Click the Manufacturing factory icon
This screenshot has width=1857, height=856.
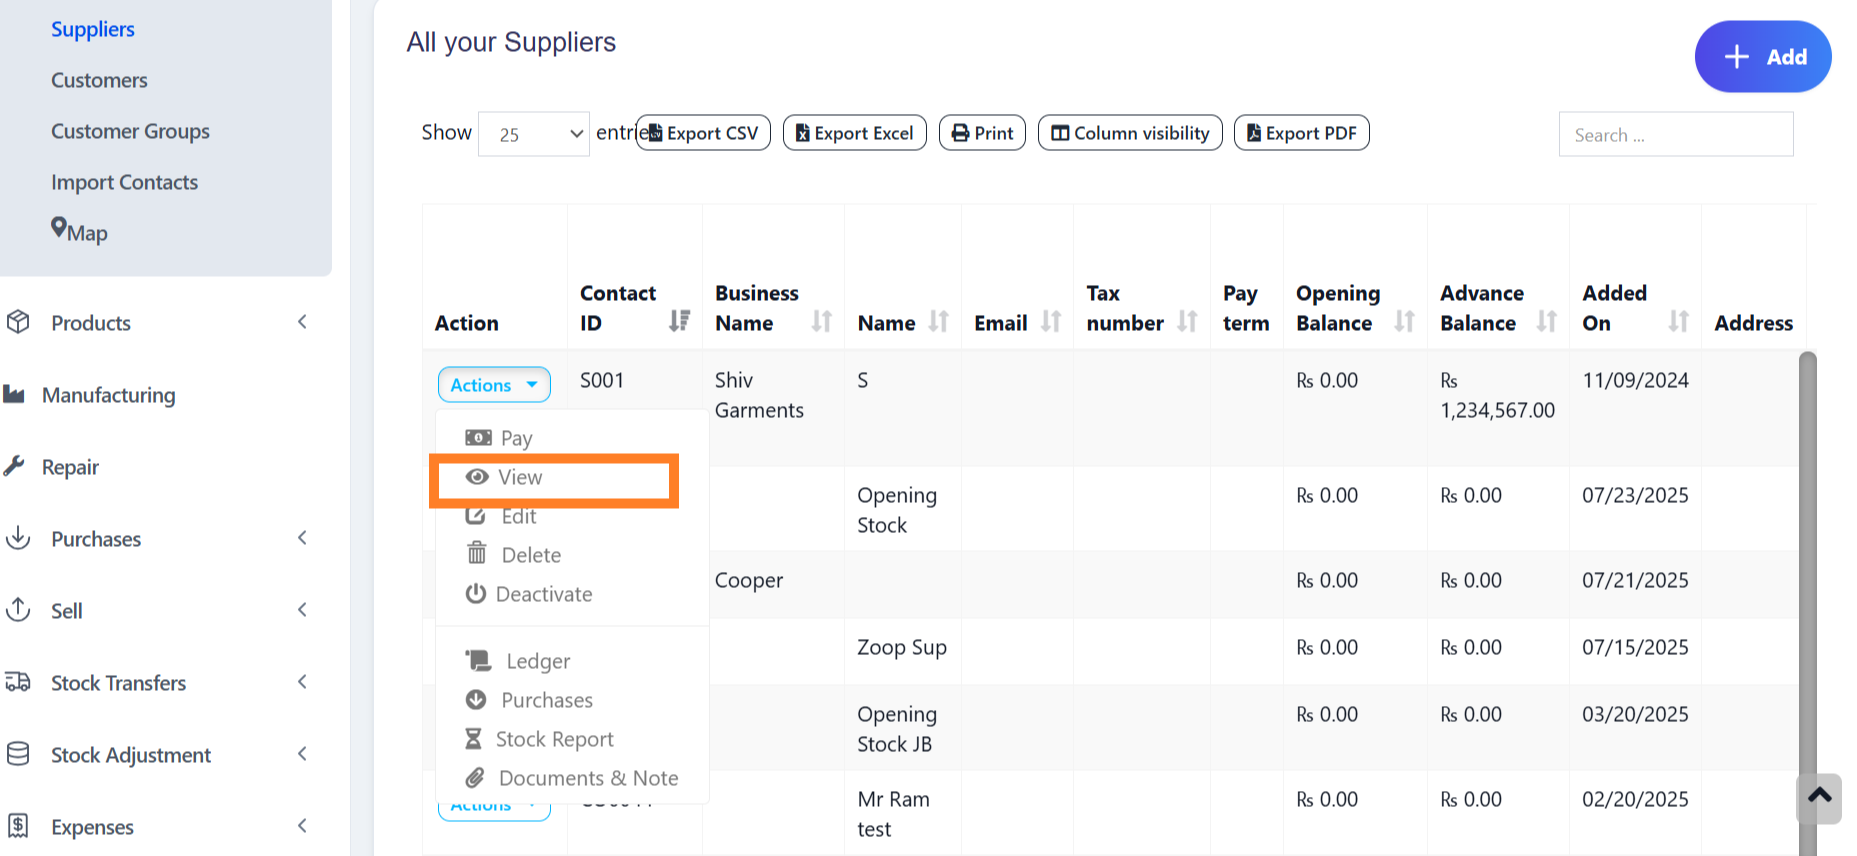pos(14,394)
